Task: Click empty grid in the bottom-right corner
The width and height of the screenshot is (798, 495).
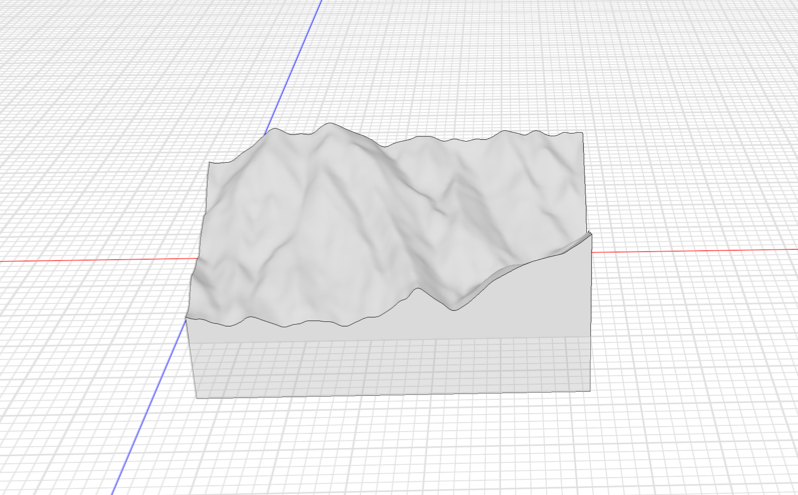Action: [x=720, y=440]
